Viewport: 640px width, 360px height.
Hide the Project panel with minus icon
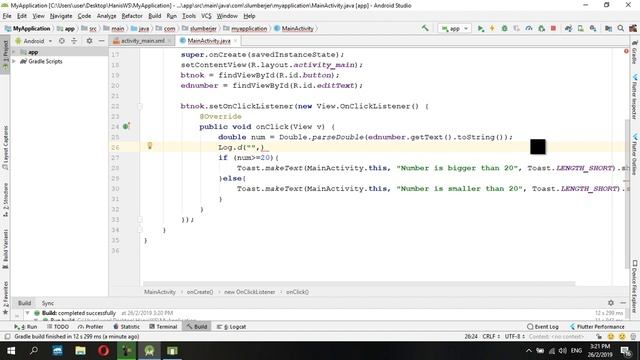[x=101, y=41]
